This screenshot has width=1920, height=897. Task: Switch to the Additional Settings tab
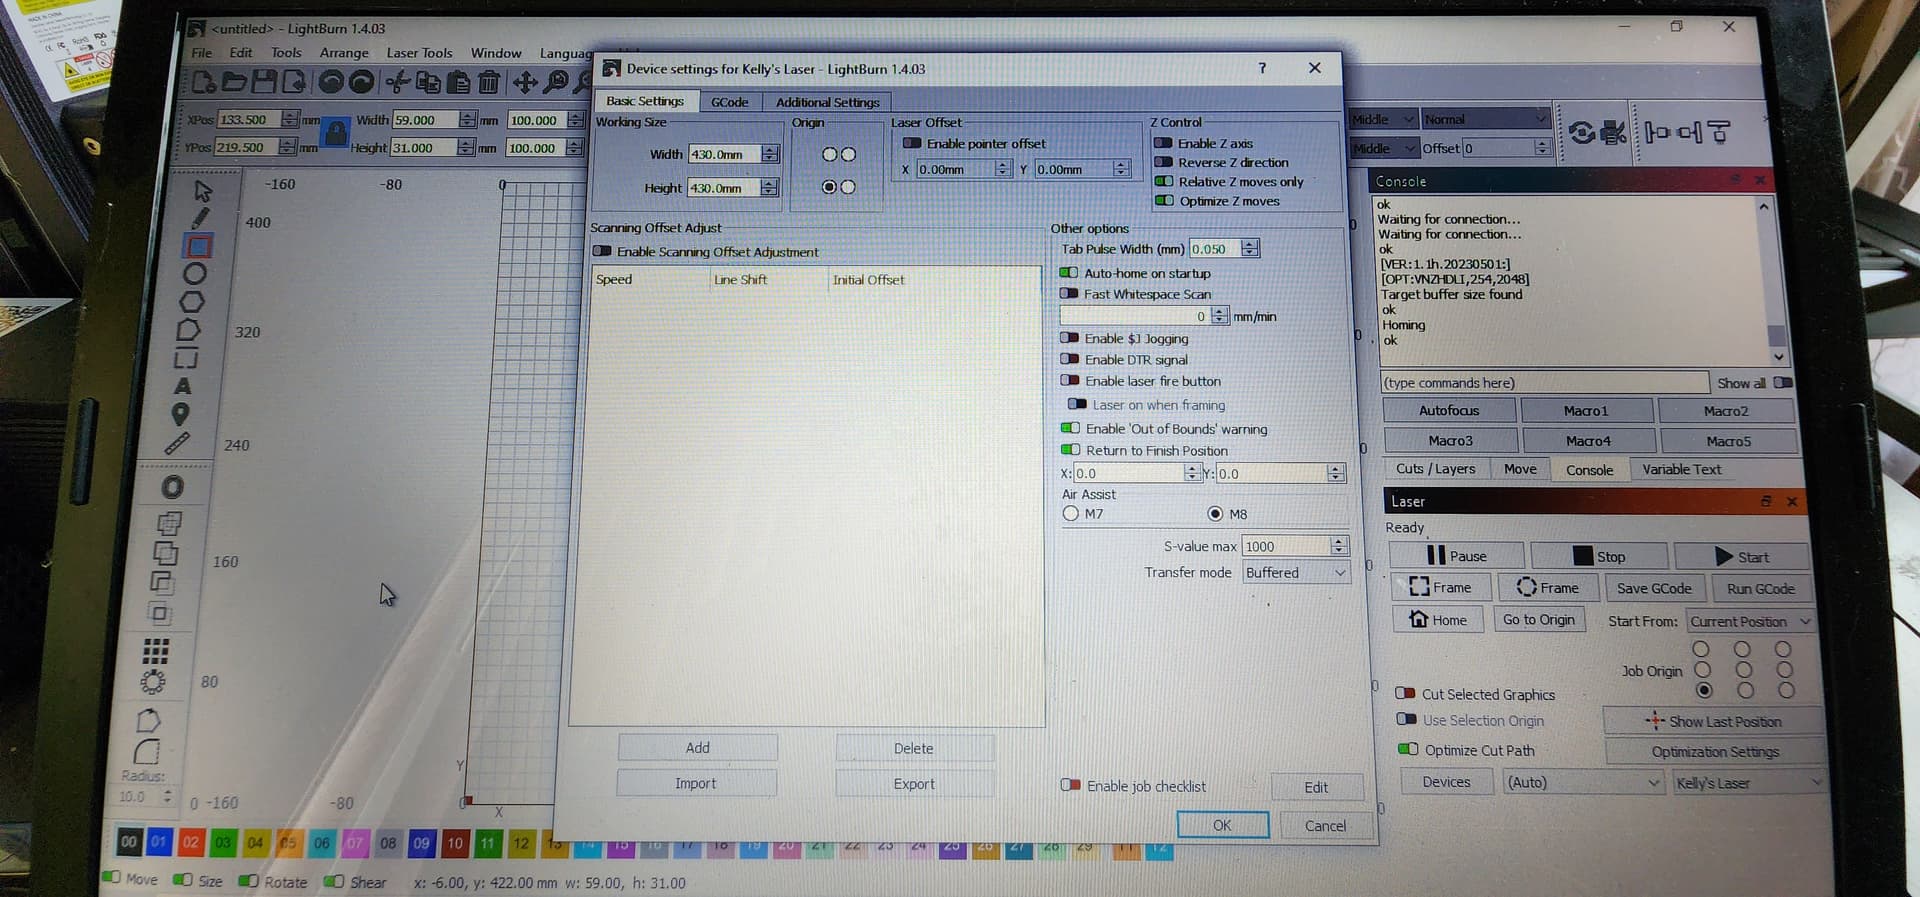828,102
